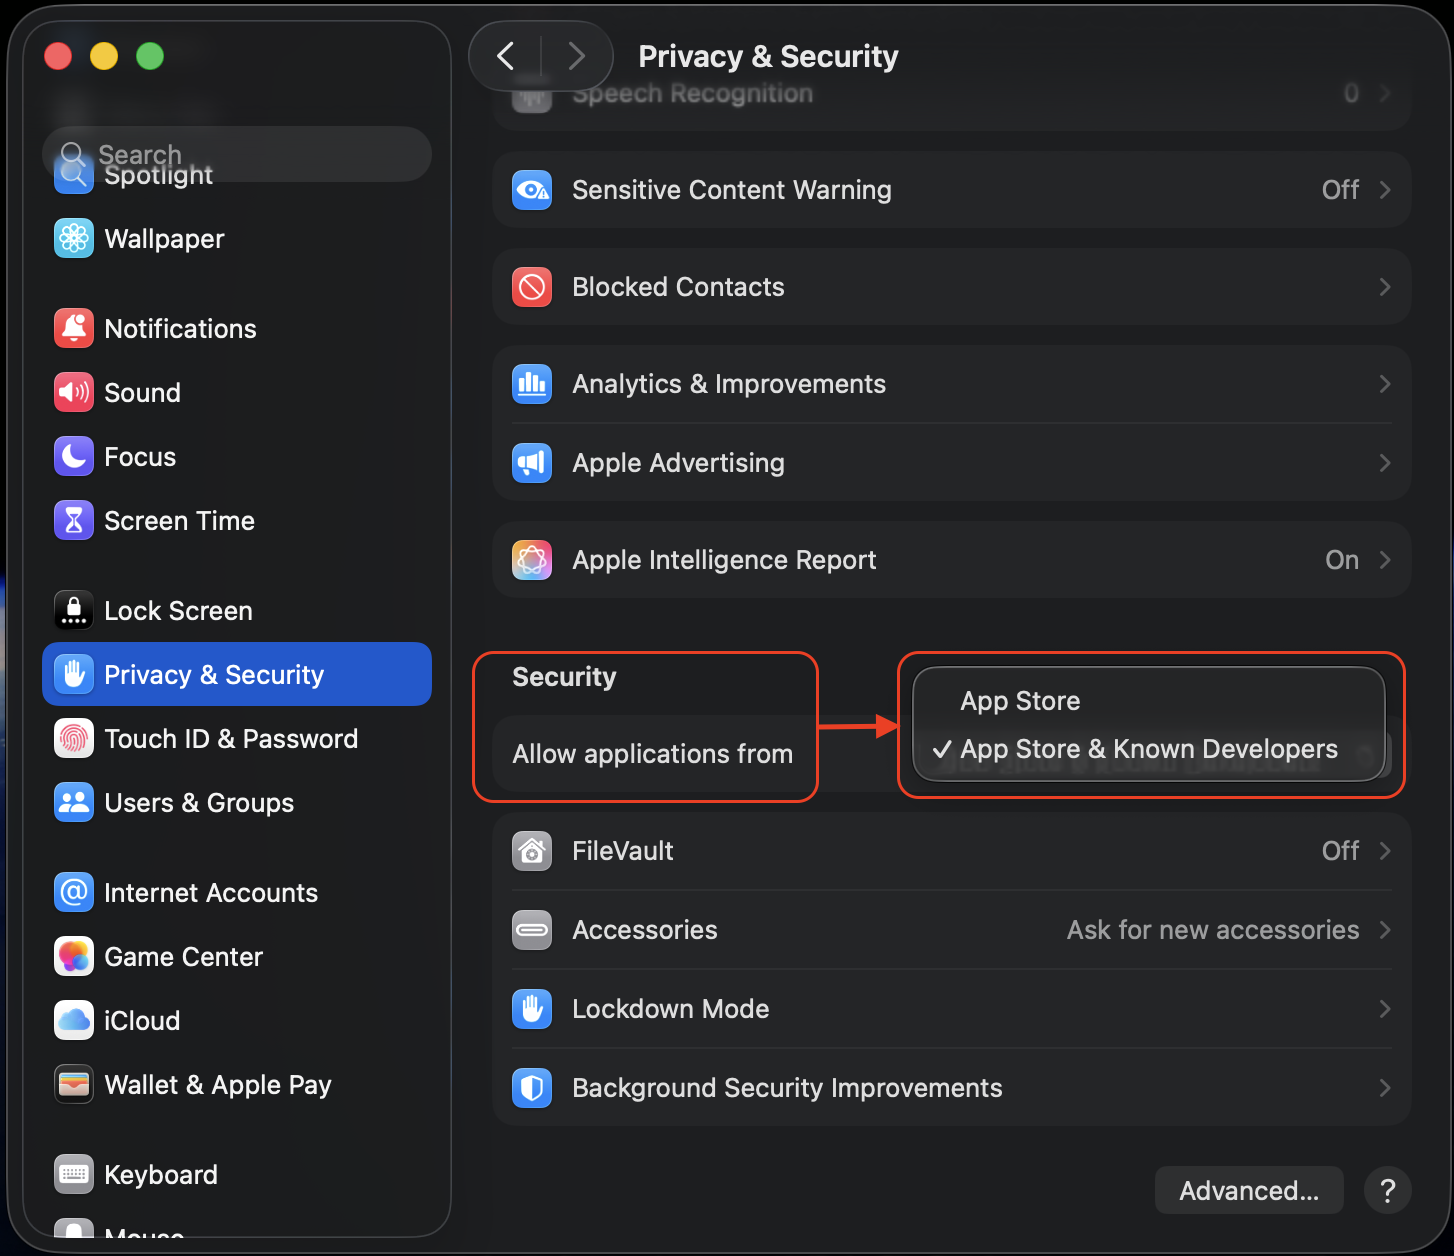This screenshot has width=1454, height=1256.
Task: Choose App Store & Known Developers option
Action: 1149,749
